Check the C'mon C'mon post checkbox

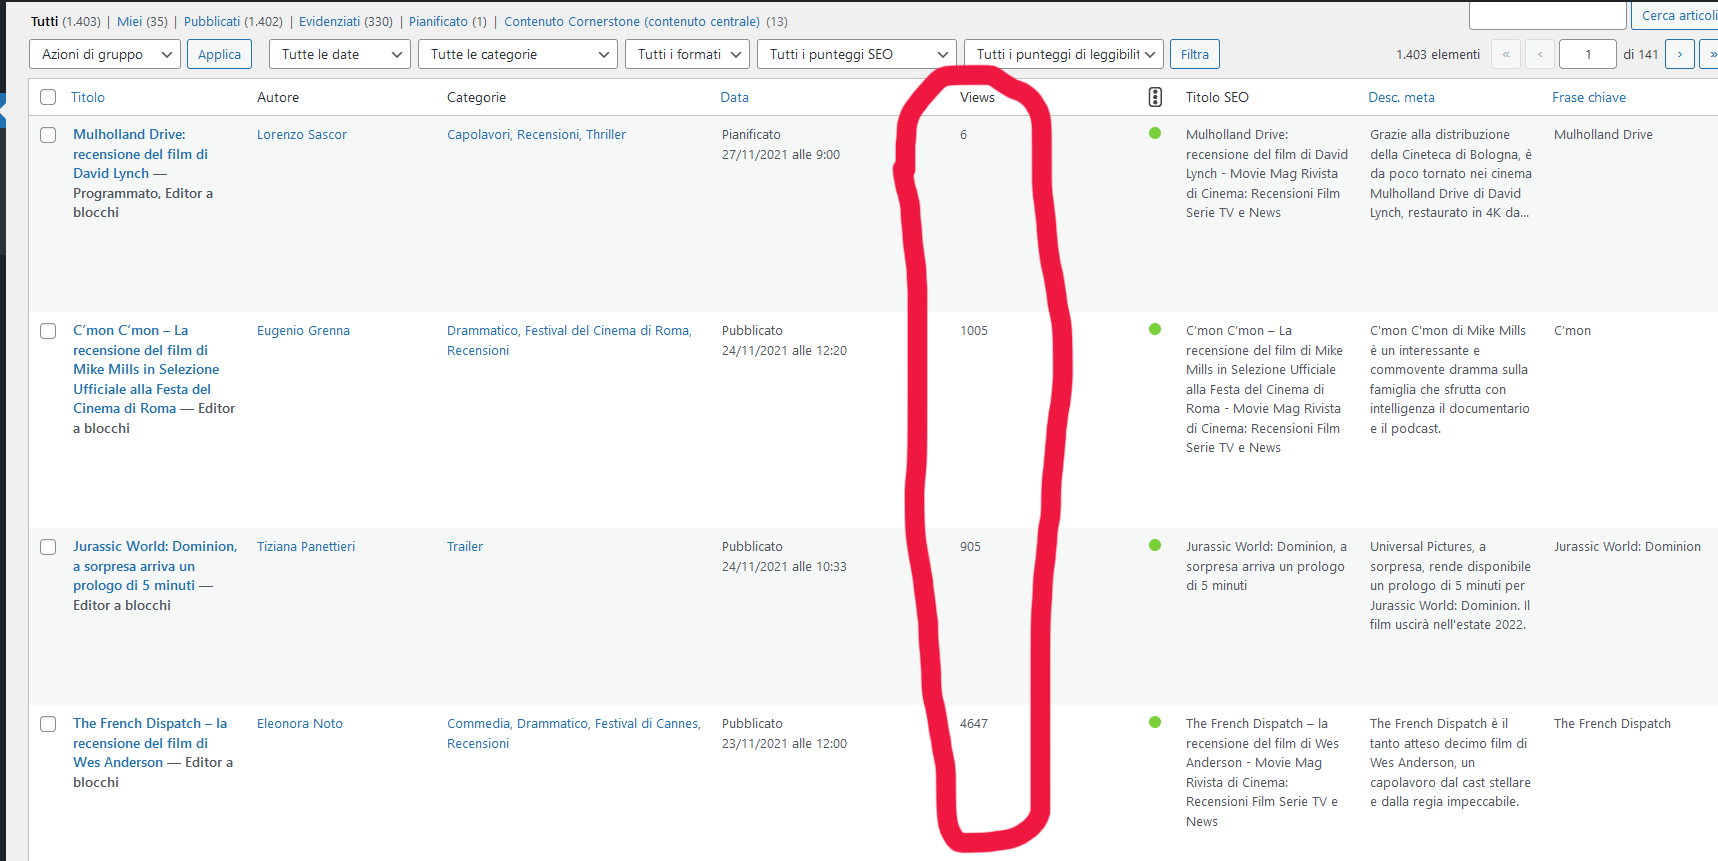click(48, 331)
